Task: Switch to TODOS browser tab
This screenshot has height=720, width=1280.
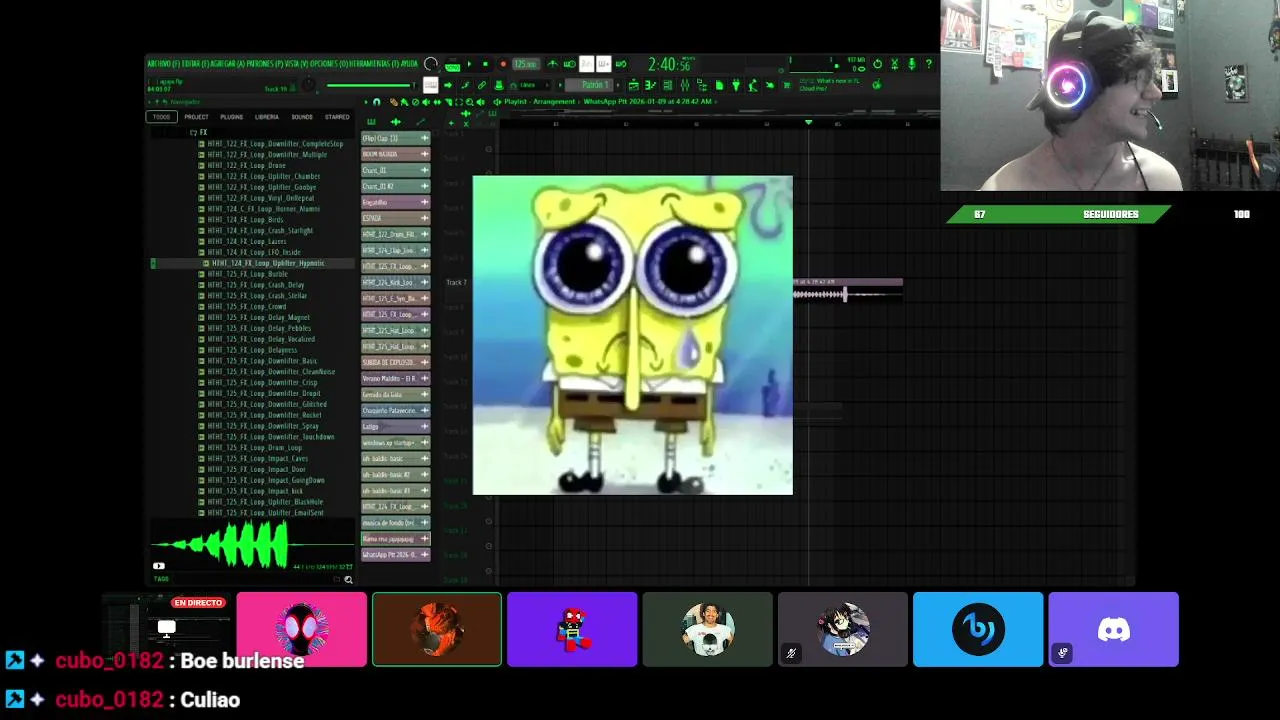Action: (x=161, y=117)
